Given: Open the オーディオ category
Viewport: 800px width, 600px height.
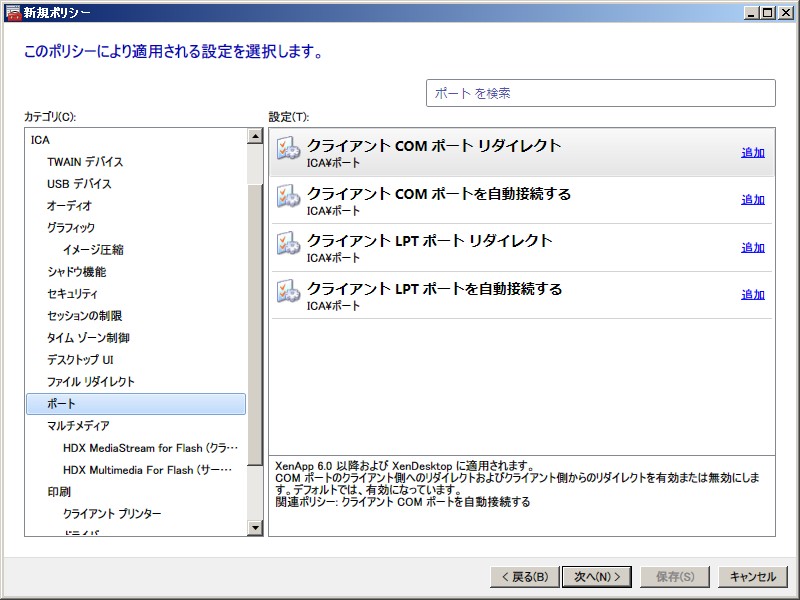Looking at the screenshot, I should coord(69,206).
